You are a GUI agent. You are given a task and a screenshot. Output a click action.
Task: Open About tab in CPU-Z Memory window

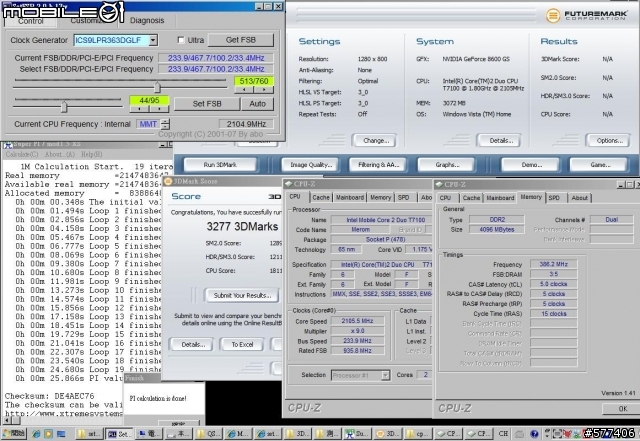tap(579, 198)
